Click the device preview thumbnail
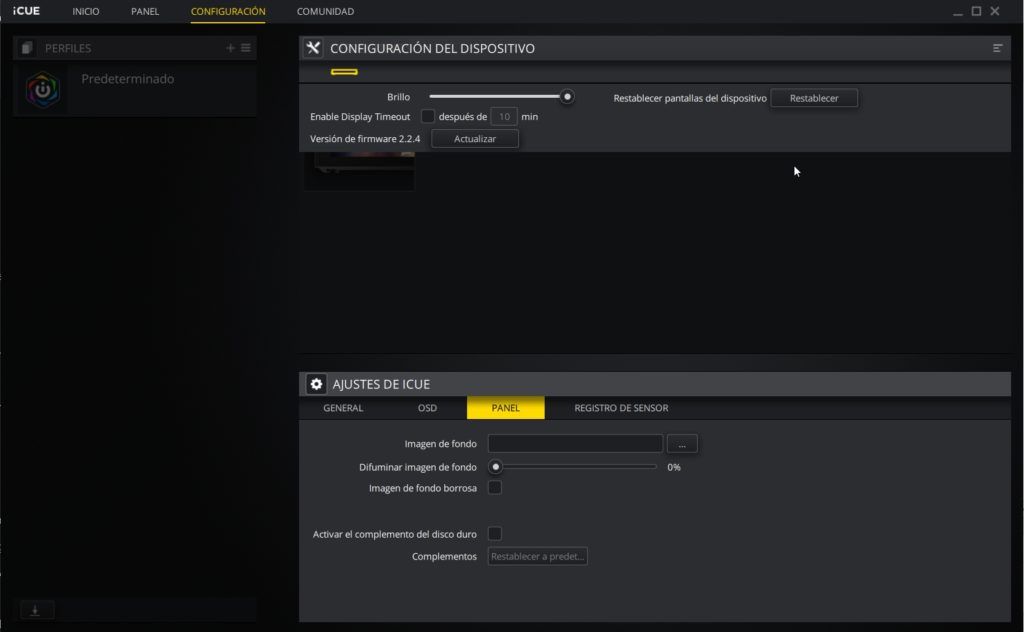1024x632 pixels. click(359, 170)
